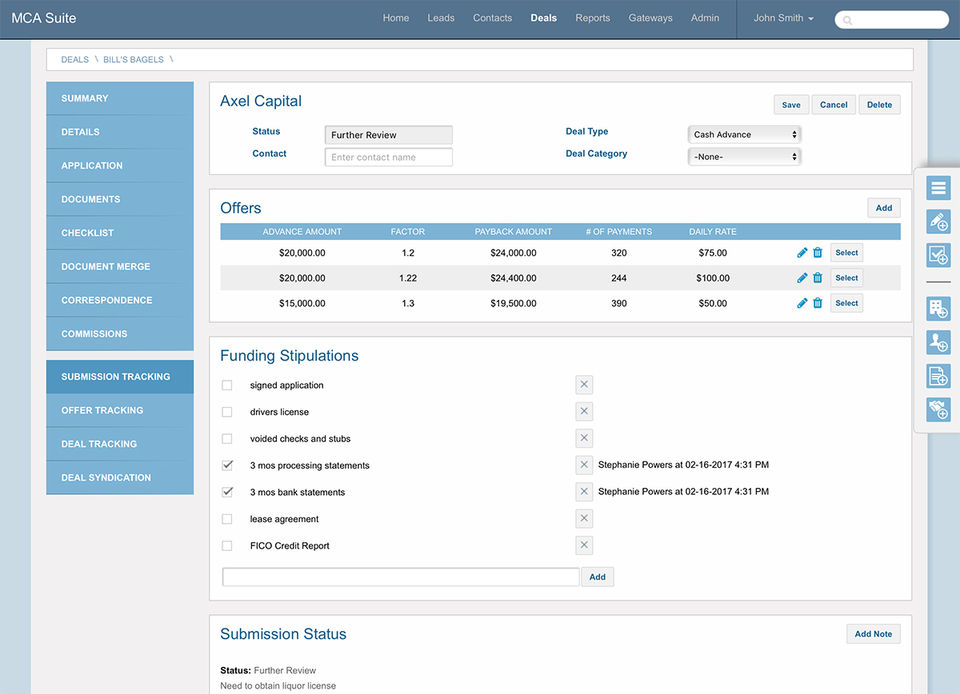Screen dimensions: 960x694
Task: Tick the lease agreement checkbox
Action: pos(227,519)
